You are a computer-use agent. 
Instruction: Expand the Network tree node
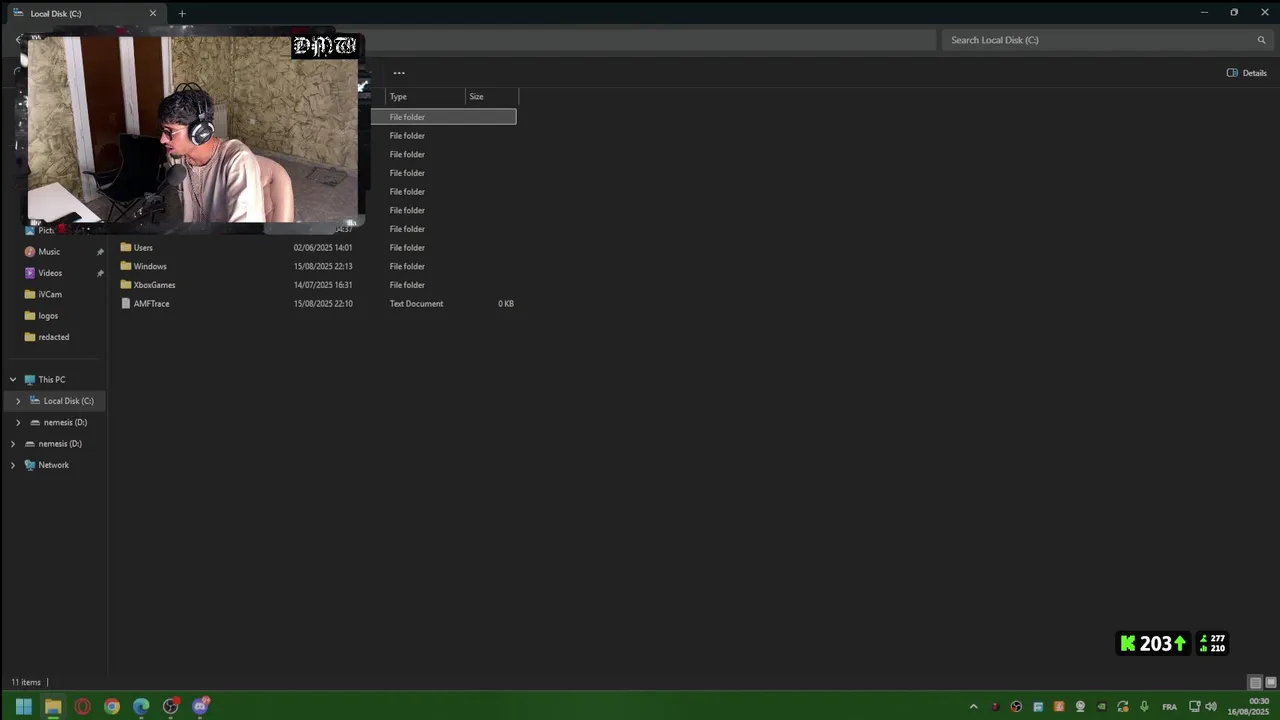13,465
